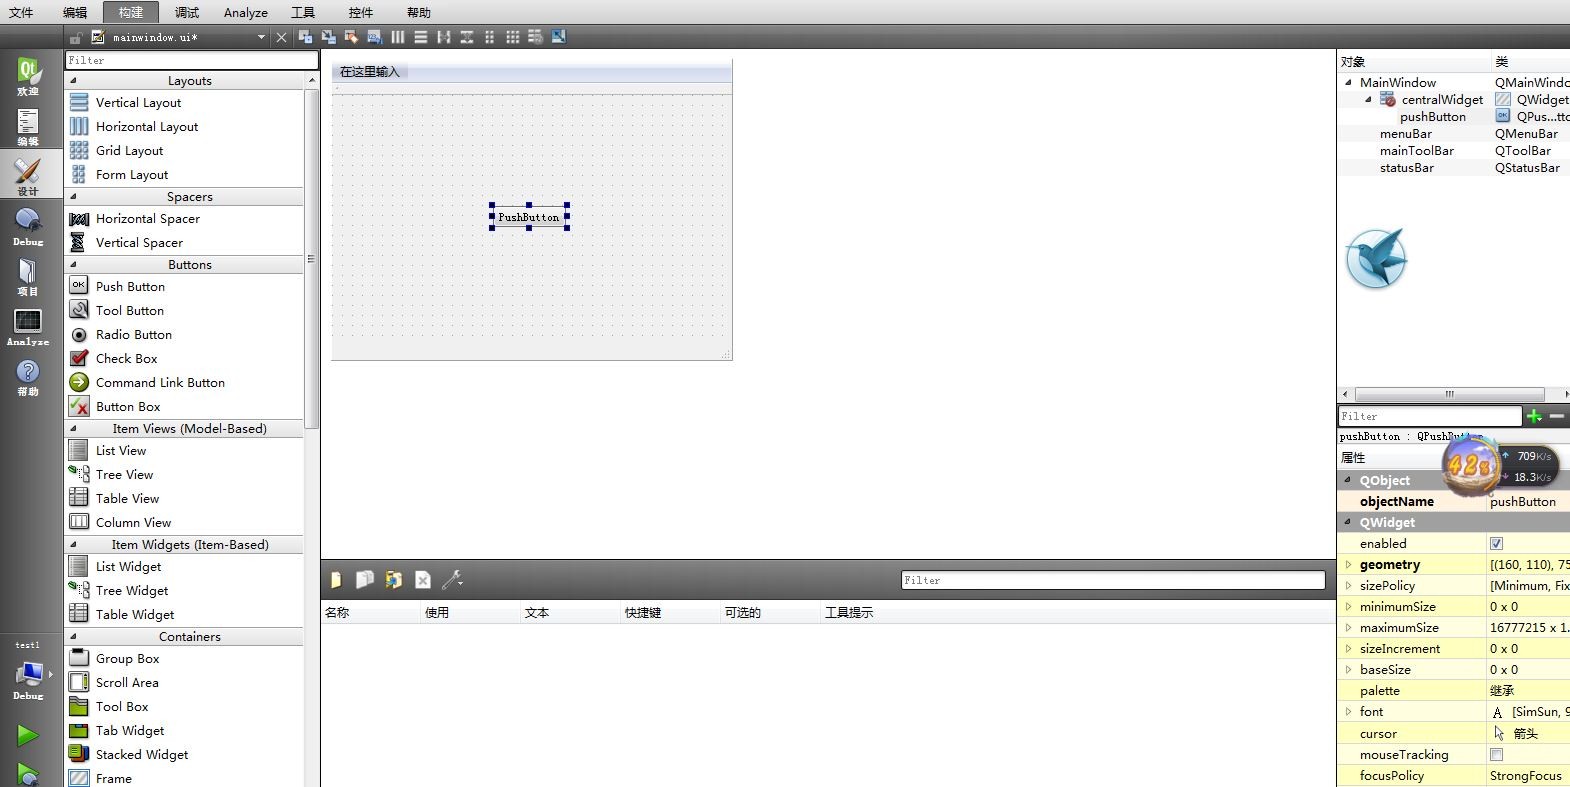Collapse the Containers category in the widget box
1570x787 pixels.
point(73,637)
